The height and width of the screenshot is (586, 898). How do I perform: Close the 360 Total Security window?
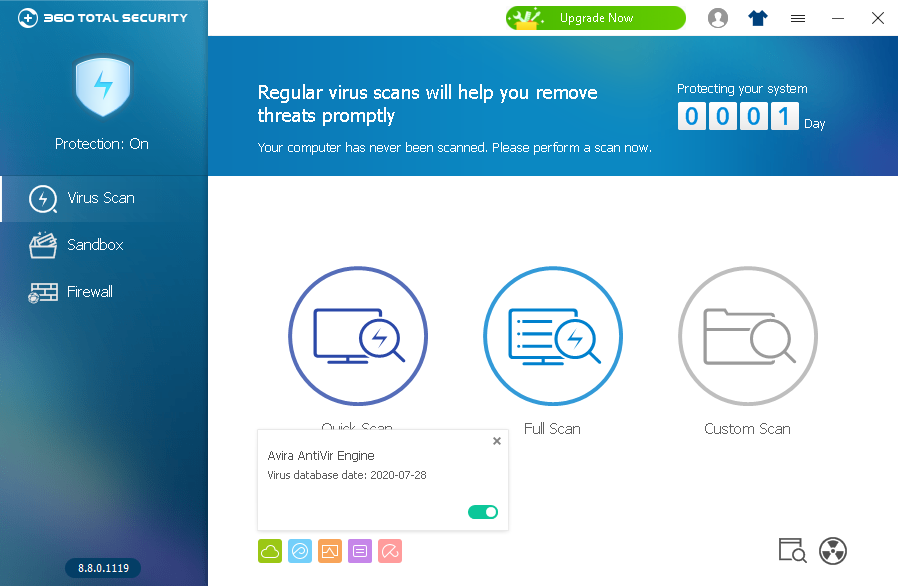(878, 18)
